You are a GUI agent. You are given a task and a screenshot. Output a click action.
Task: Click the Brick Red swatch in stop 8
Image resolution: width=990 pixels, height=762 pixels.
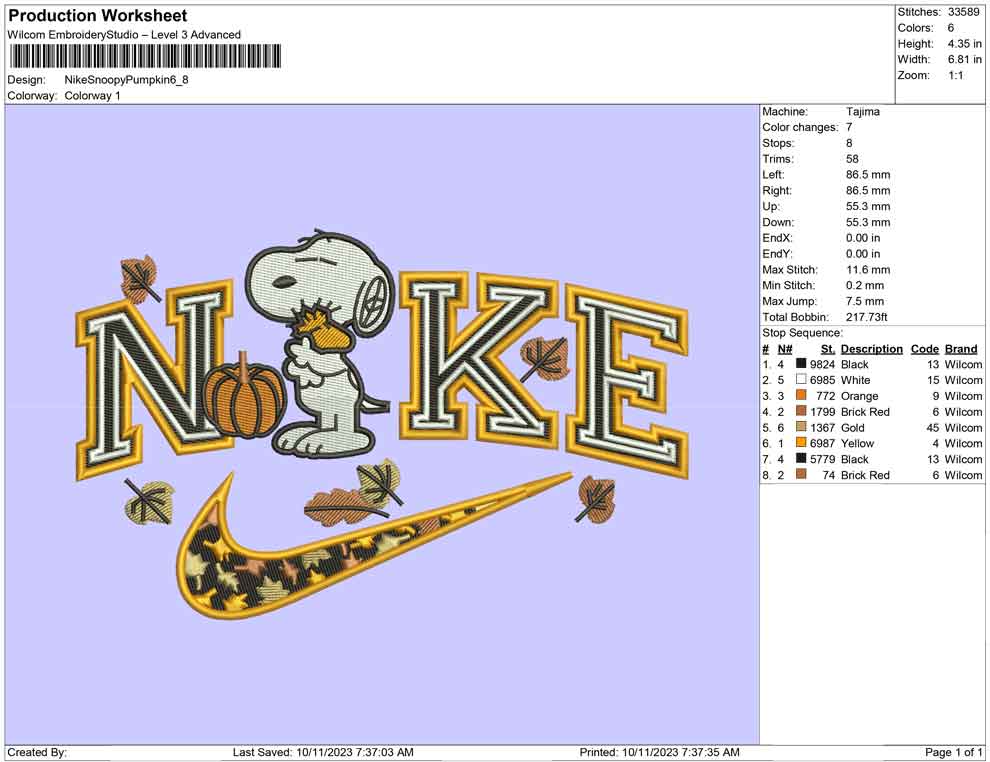click(x=801, y=474)
